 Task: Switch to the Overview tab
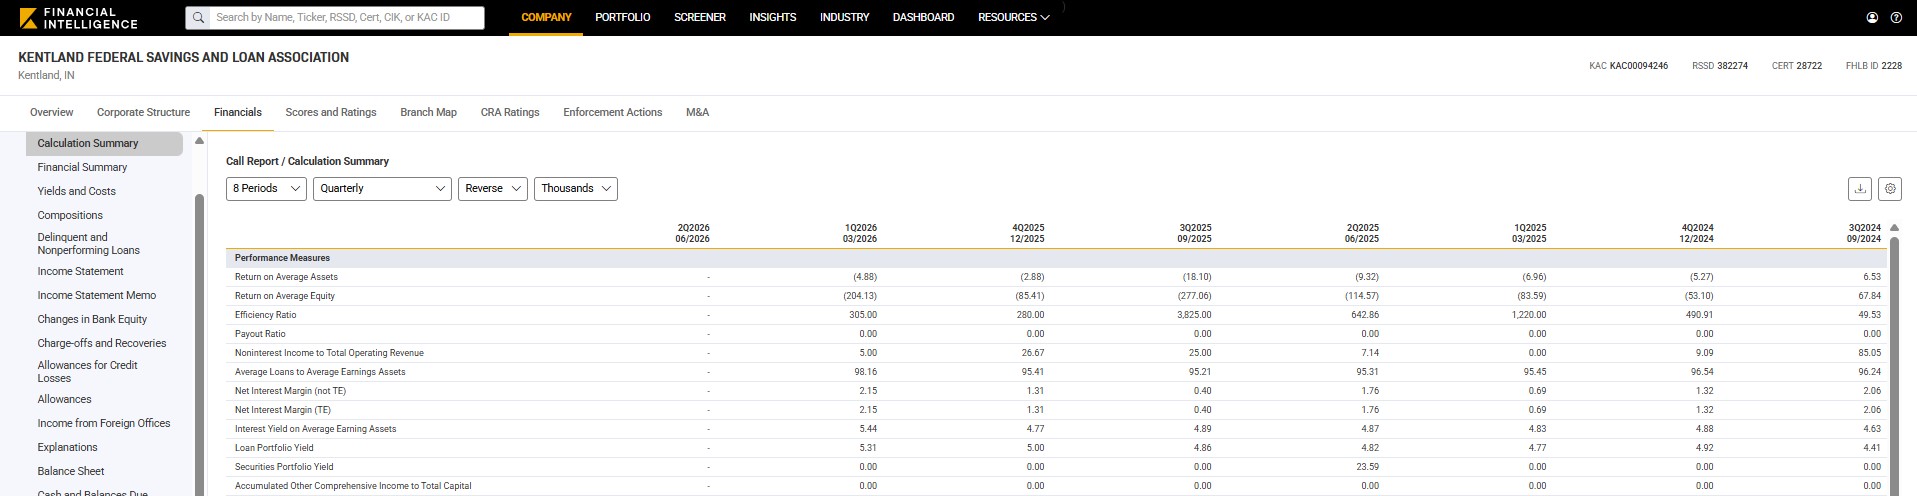coord(51,112)
